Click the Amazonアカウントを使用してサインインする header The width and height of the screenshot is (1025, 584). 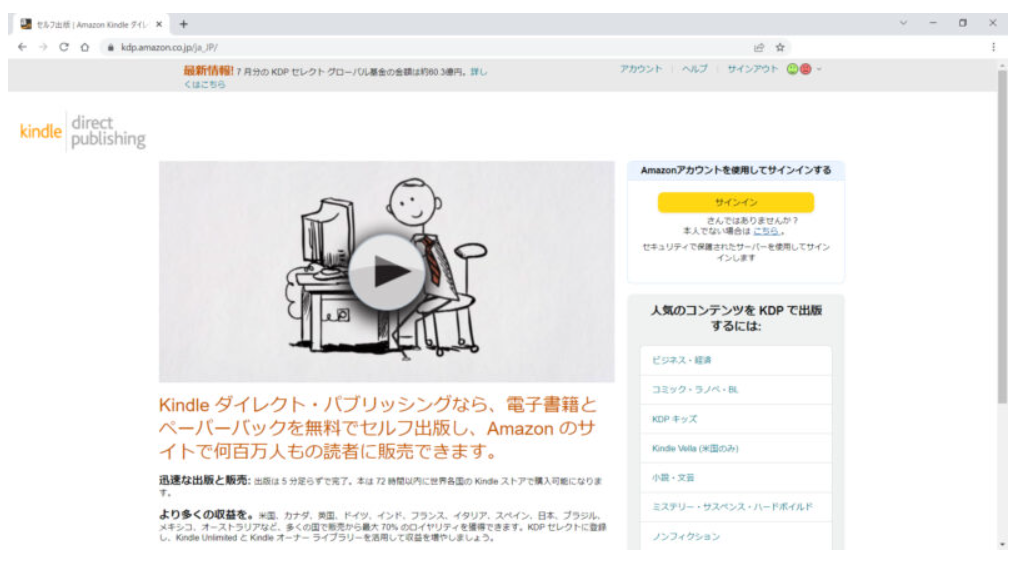(x=735, y=170)
